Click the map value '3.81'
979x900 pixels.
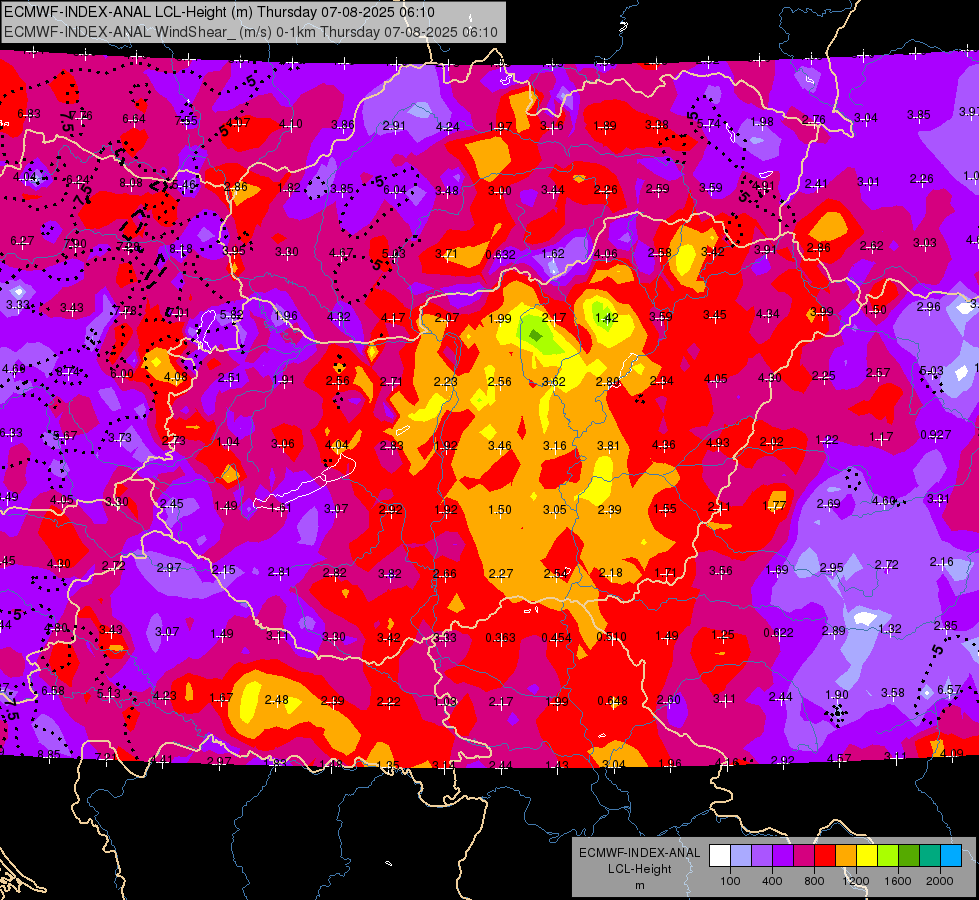[x=608, y=446]
